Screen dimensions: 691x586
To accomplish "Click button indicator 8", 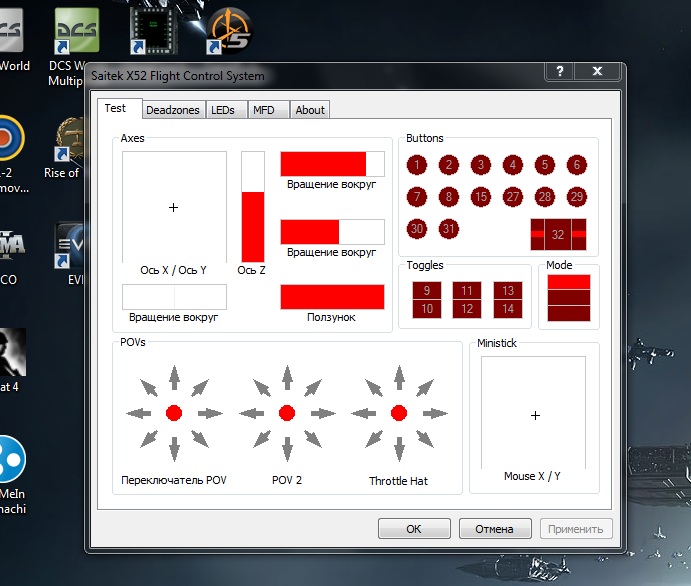I will tap(449, 197).
